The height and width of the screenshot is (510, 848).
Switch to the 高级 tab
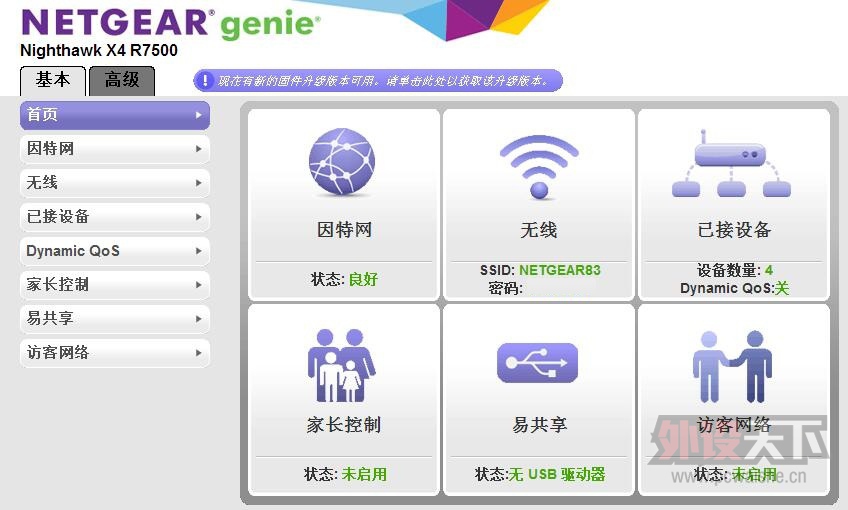[x=122, y=81]
